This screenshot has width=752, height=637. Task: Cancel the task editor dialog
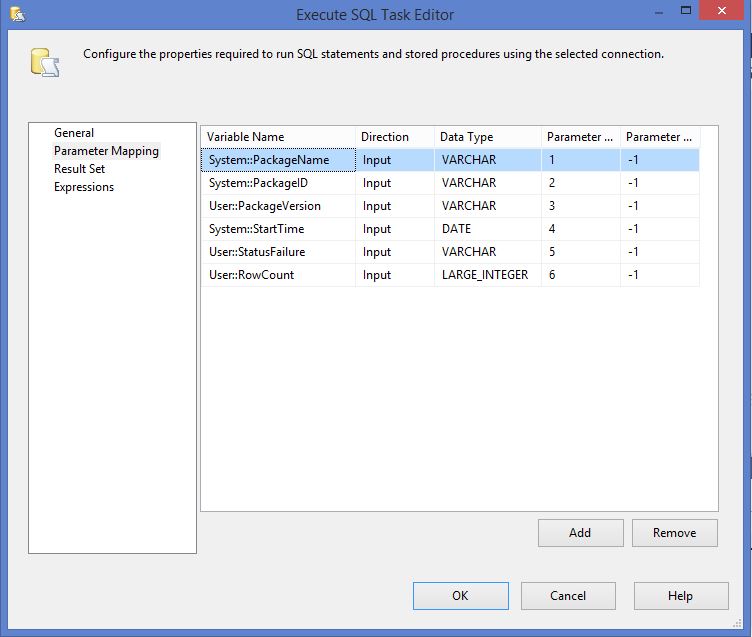(x=568, y=596)
